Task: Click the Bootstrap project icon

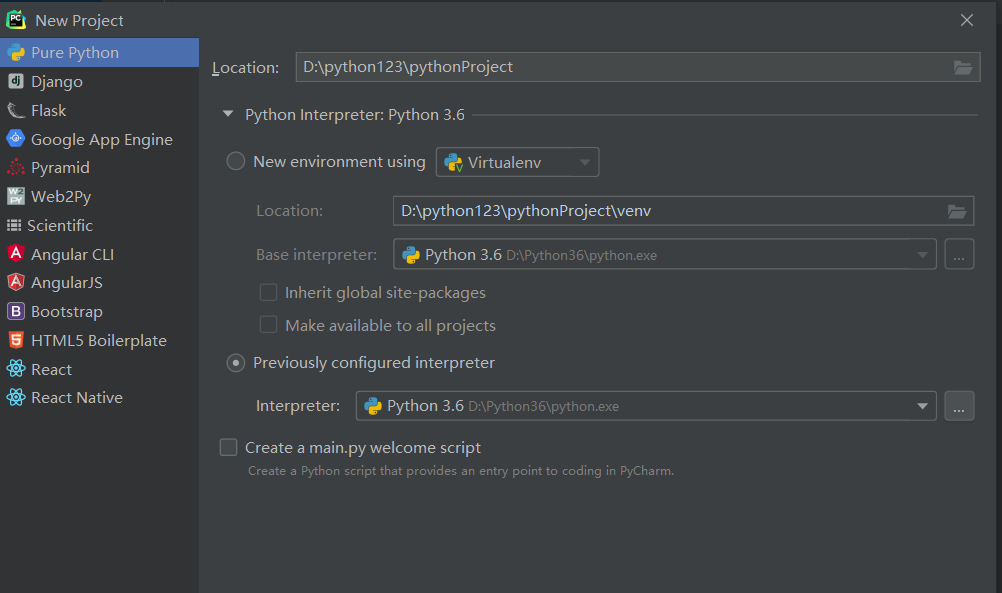Action: pos(15,312)
